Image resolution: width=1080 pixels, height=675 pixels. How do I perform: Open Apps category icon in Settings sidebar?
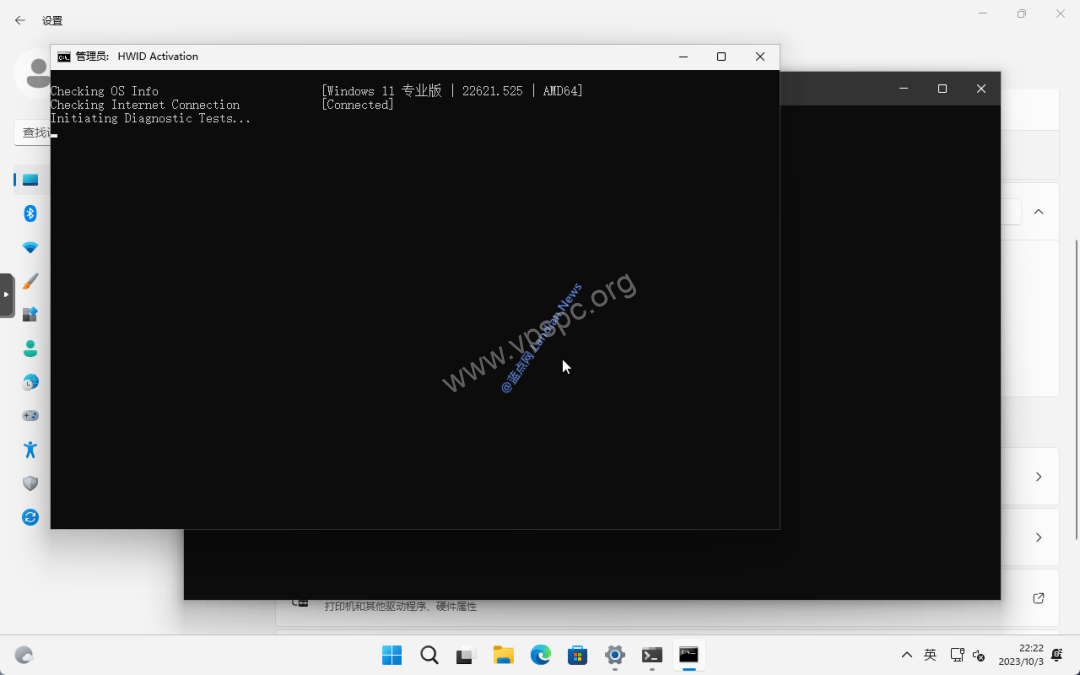coord(30,315)
